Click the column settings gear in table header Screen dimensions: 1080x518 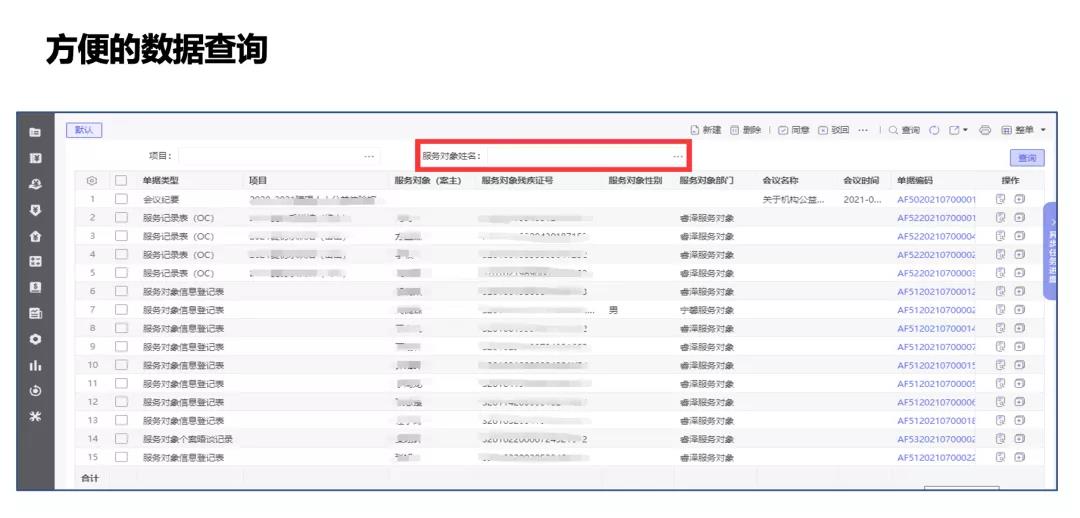tap(92, 181)
